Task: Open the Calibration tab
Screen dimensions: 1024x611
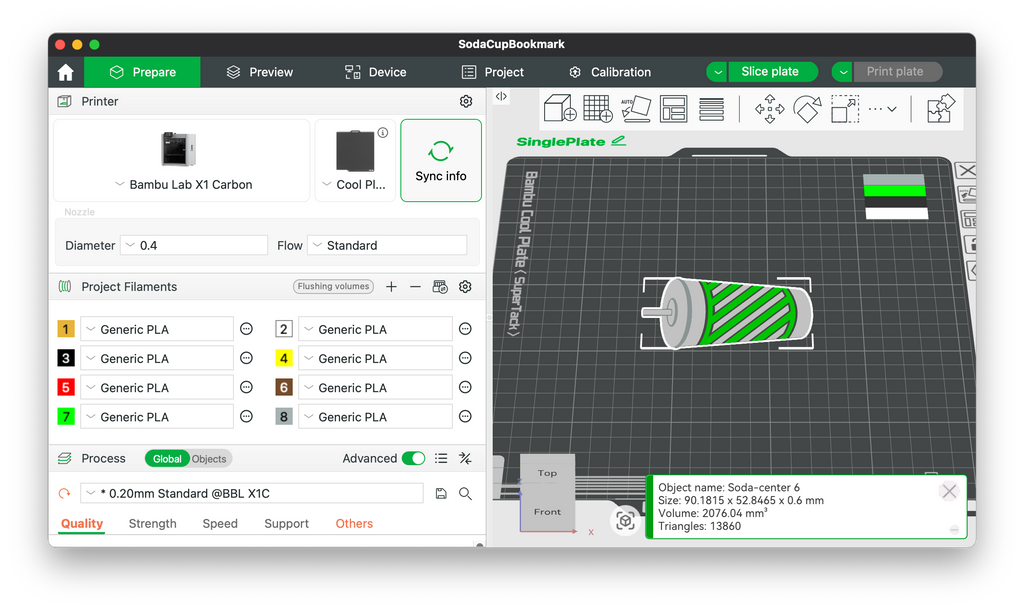Action: (610, 72)
